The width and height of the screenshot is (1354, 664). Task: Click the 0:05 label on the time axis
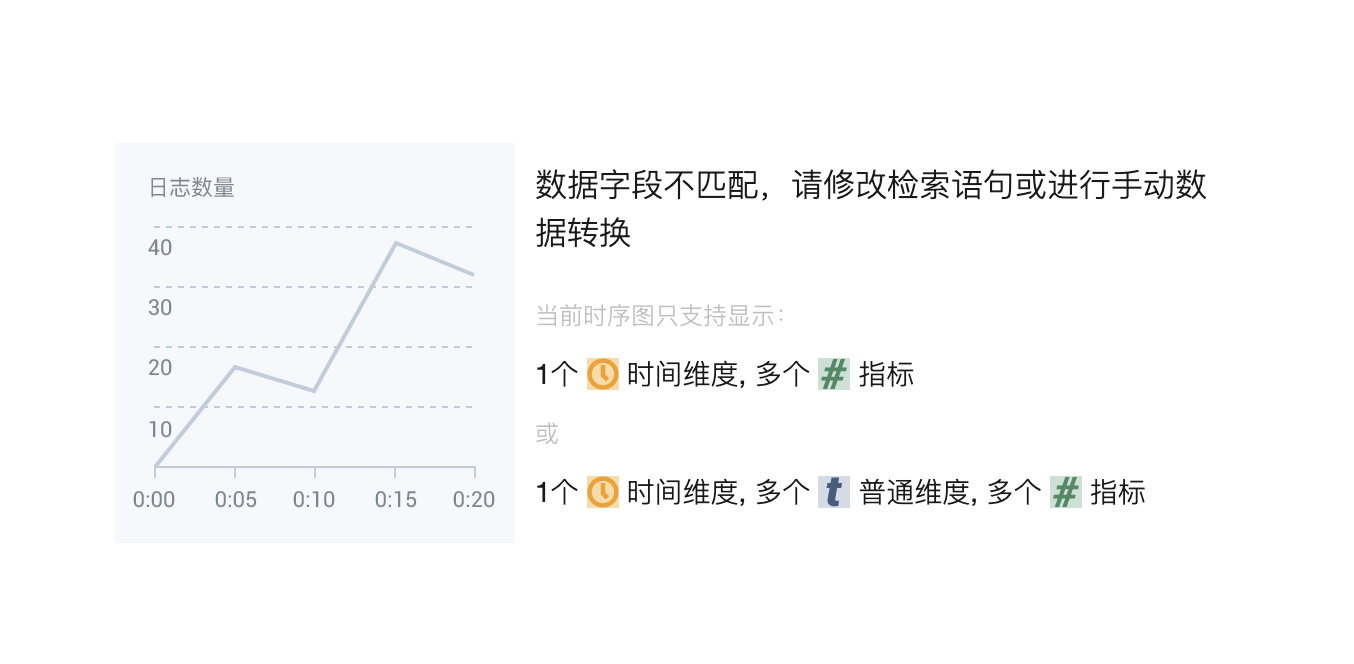point(235,499)
